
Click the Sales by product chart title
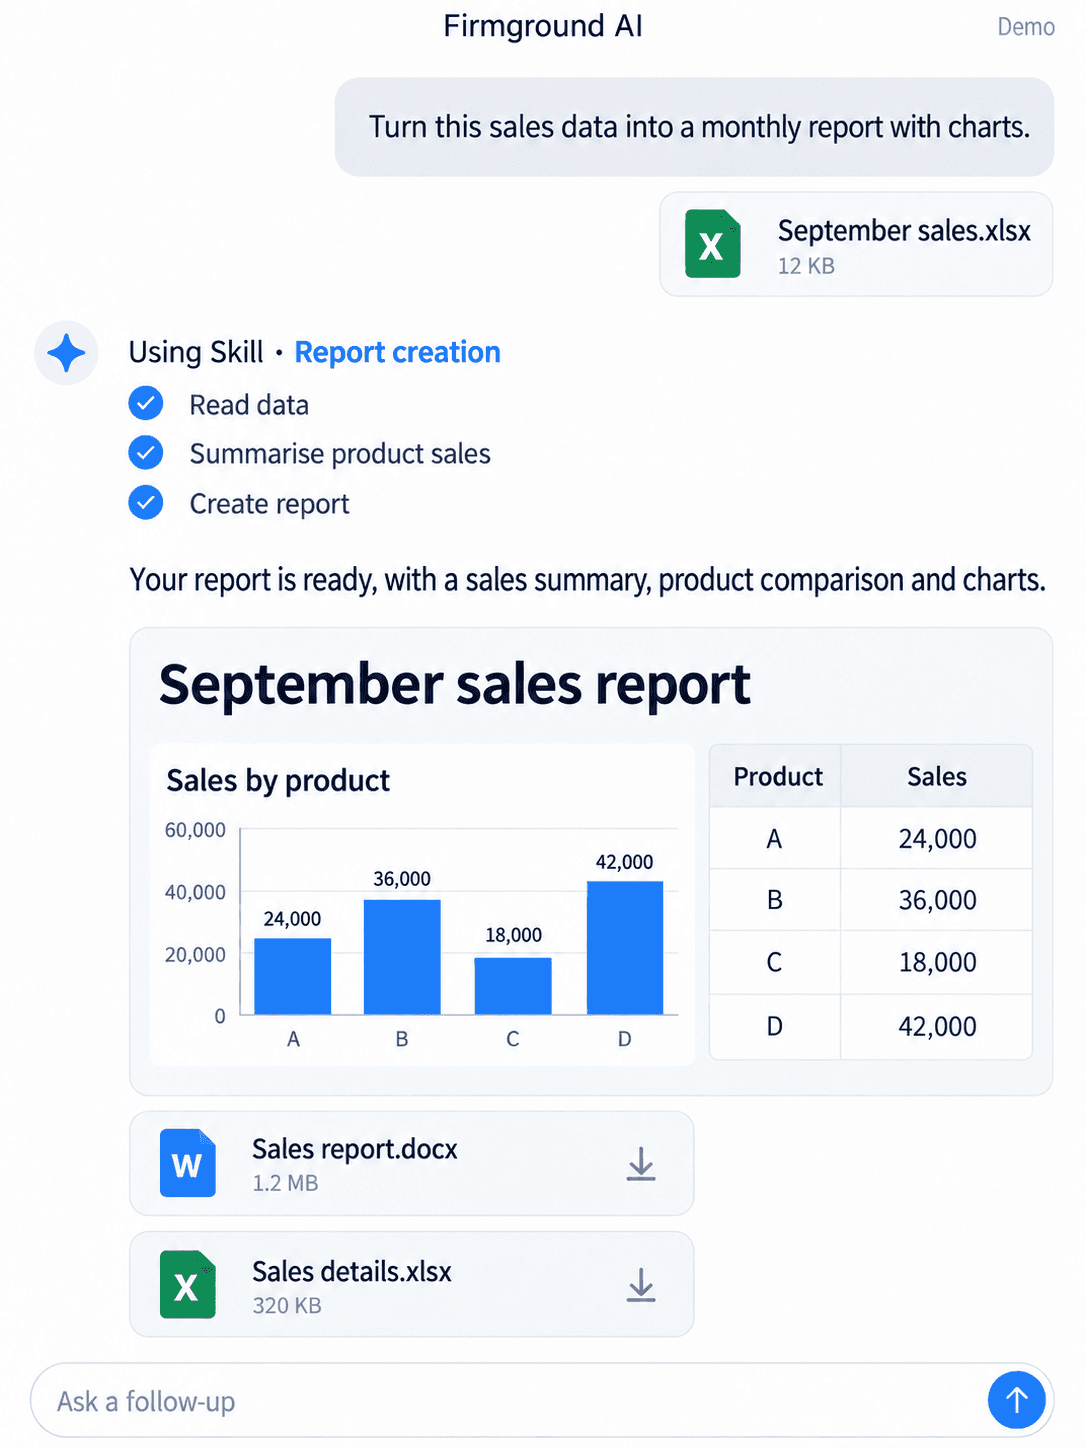[x=278, y=780]
